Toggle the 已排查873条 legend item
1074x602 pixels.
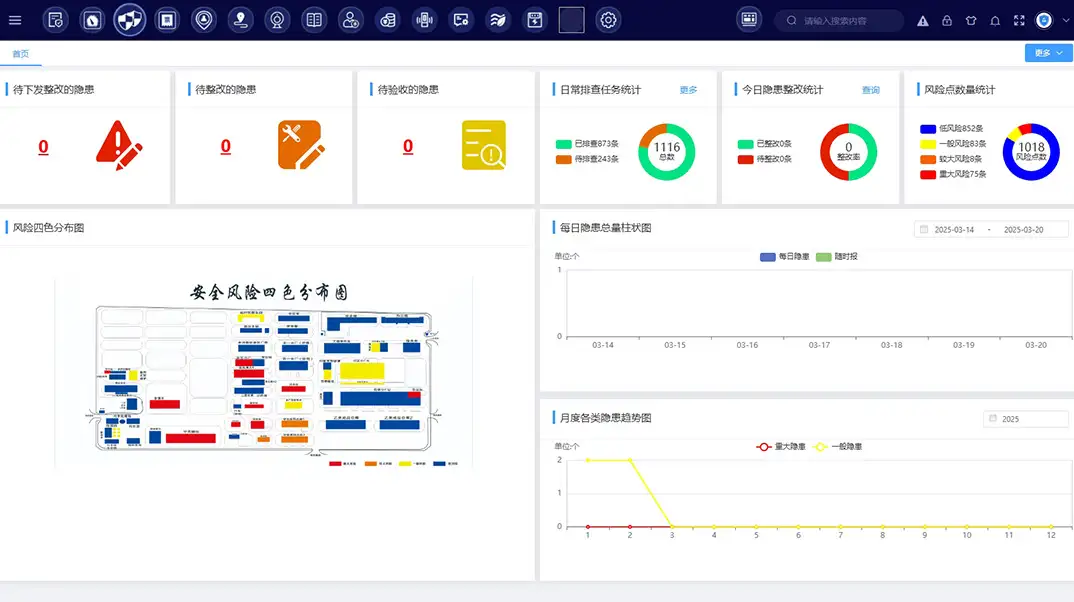(x=587, y=144)
